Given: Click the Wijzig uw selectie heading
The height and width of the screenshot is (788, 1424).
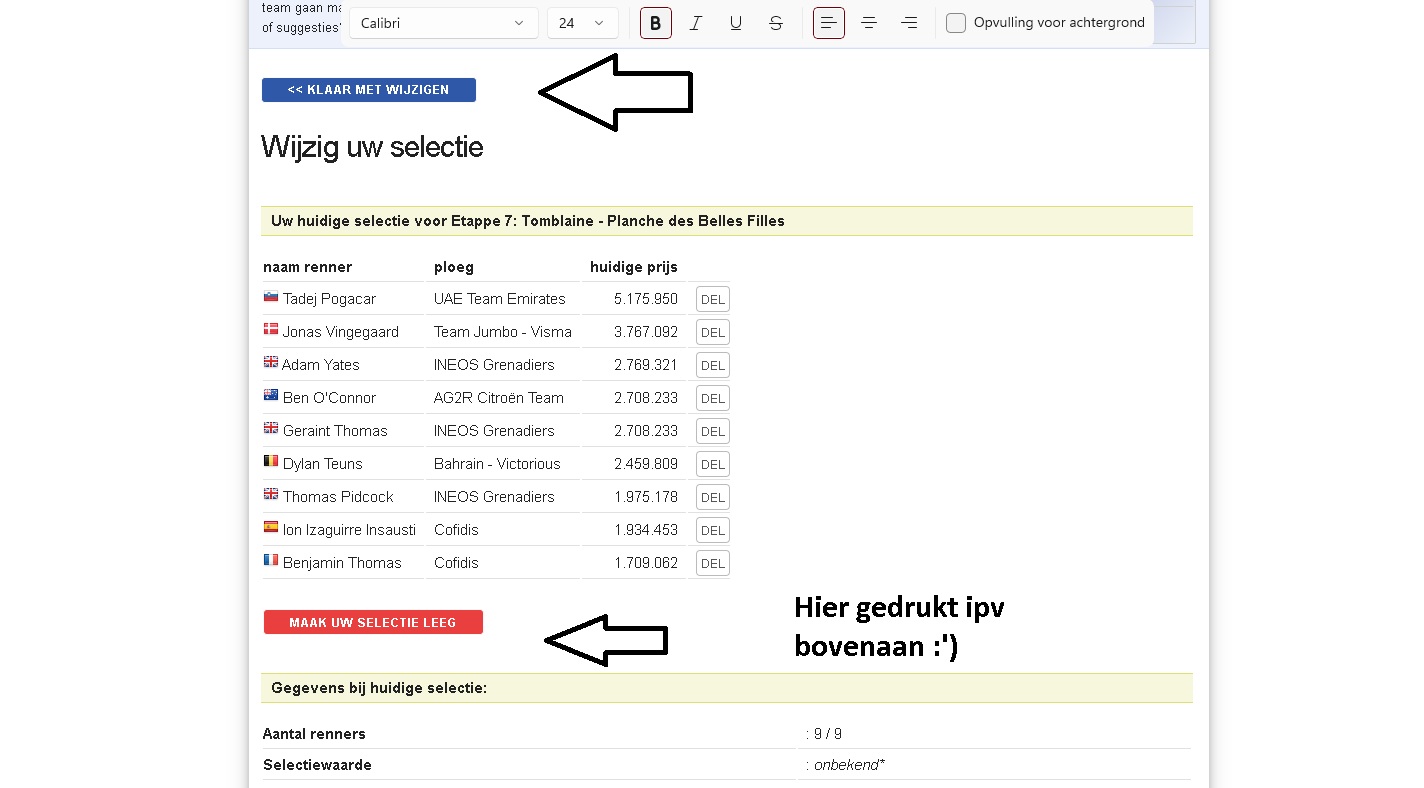Looking at the screenshot, I should 372,147.
